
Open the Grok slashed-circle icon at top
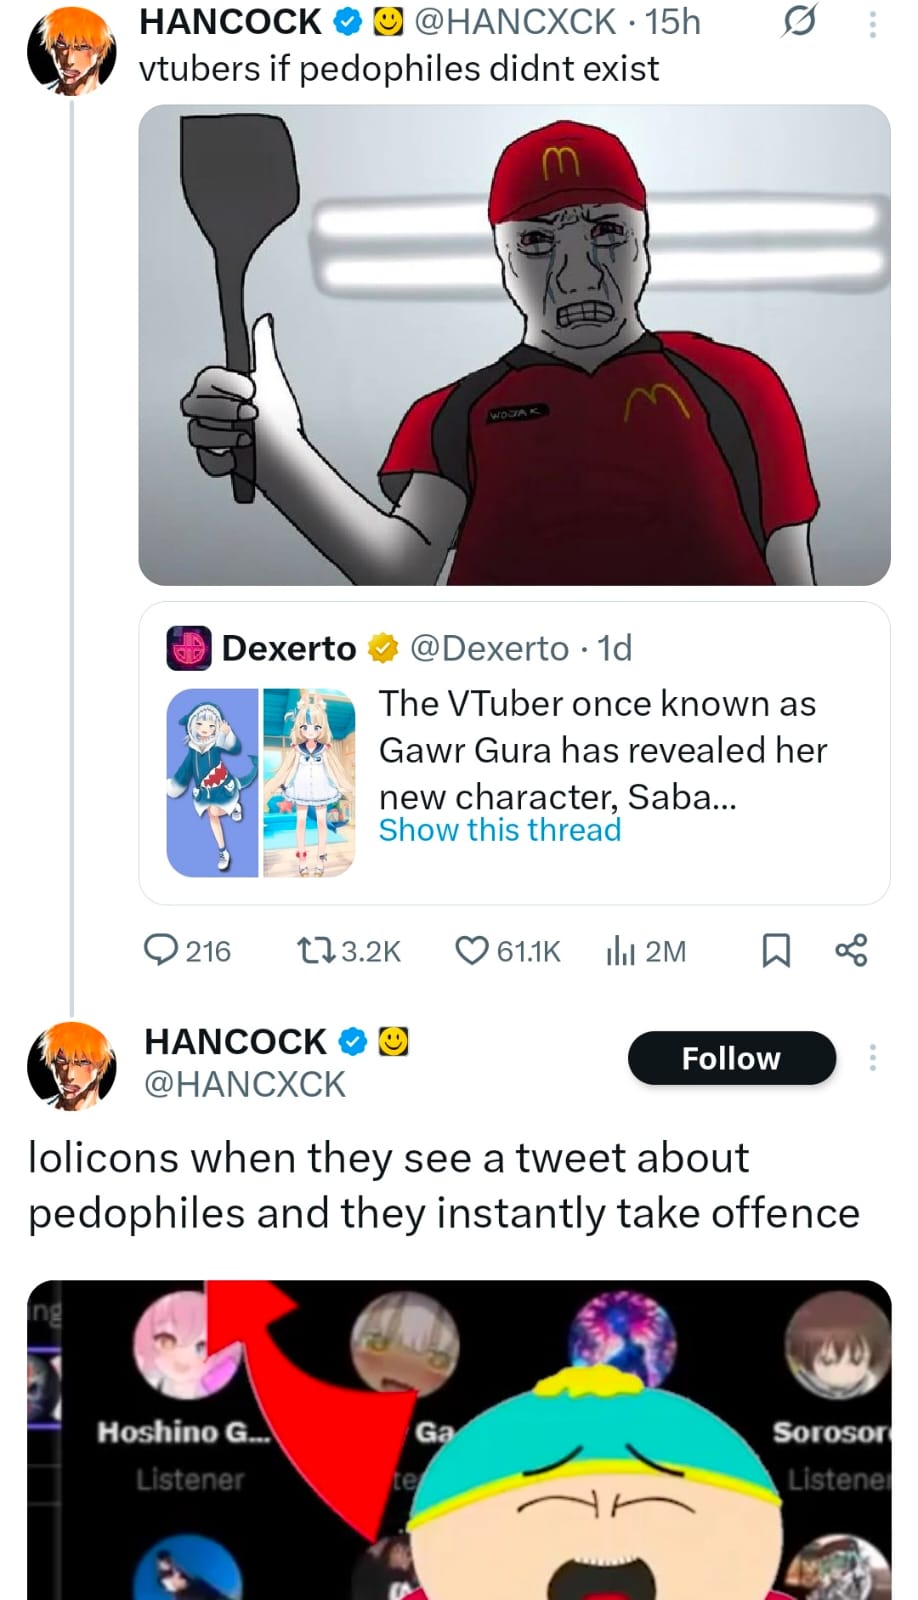(798, 22)
